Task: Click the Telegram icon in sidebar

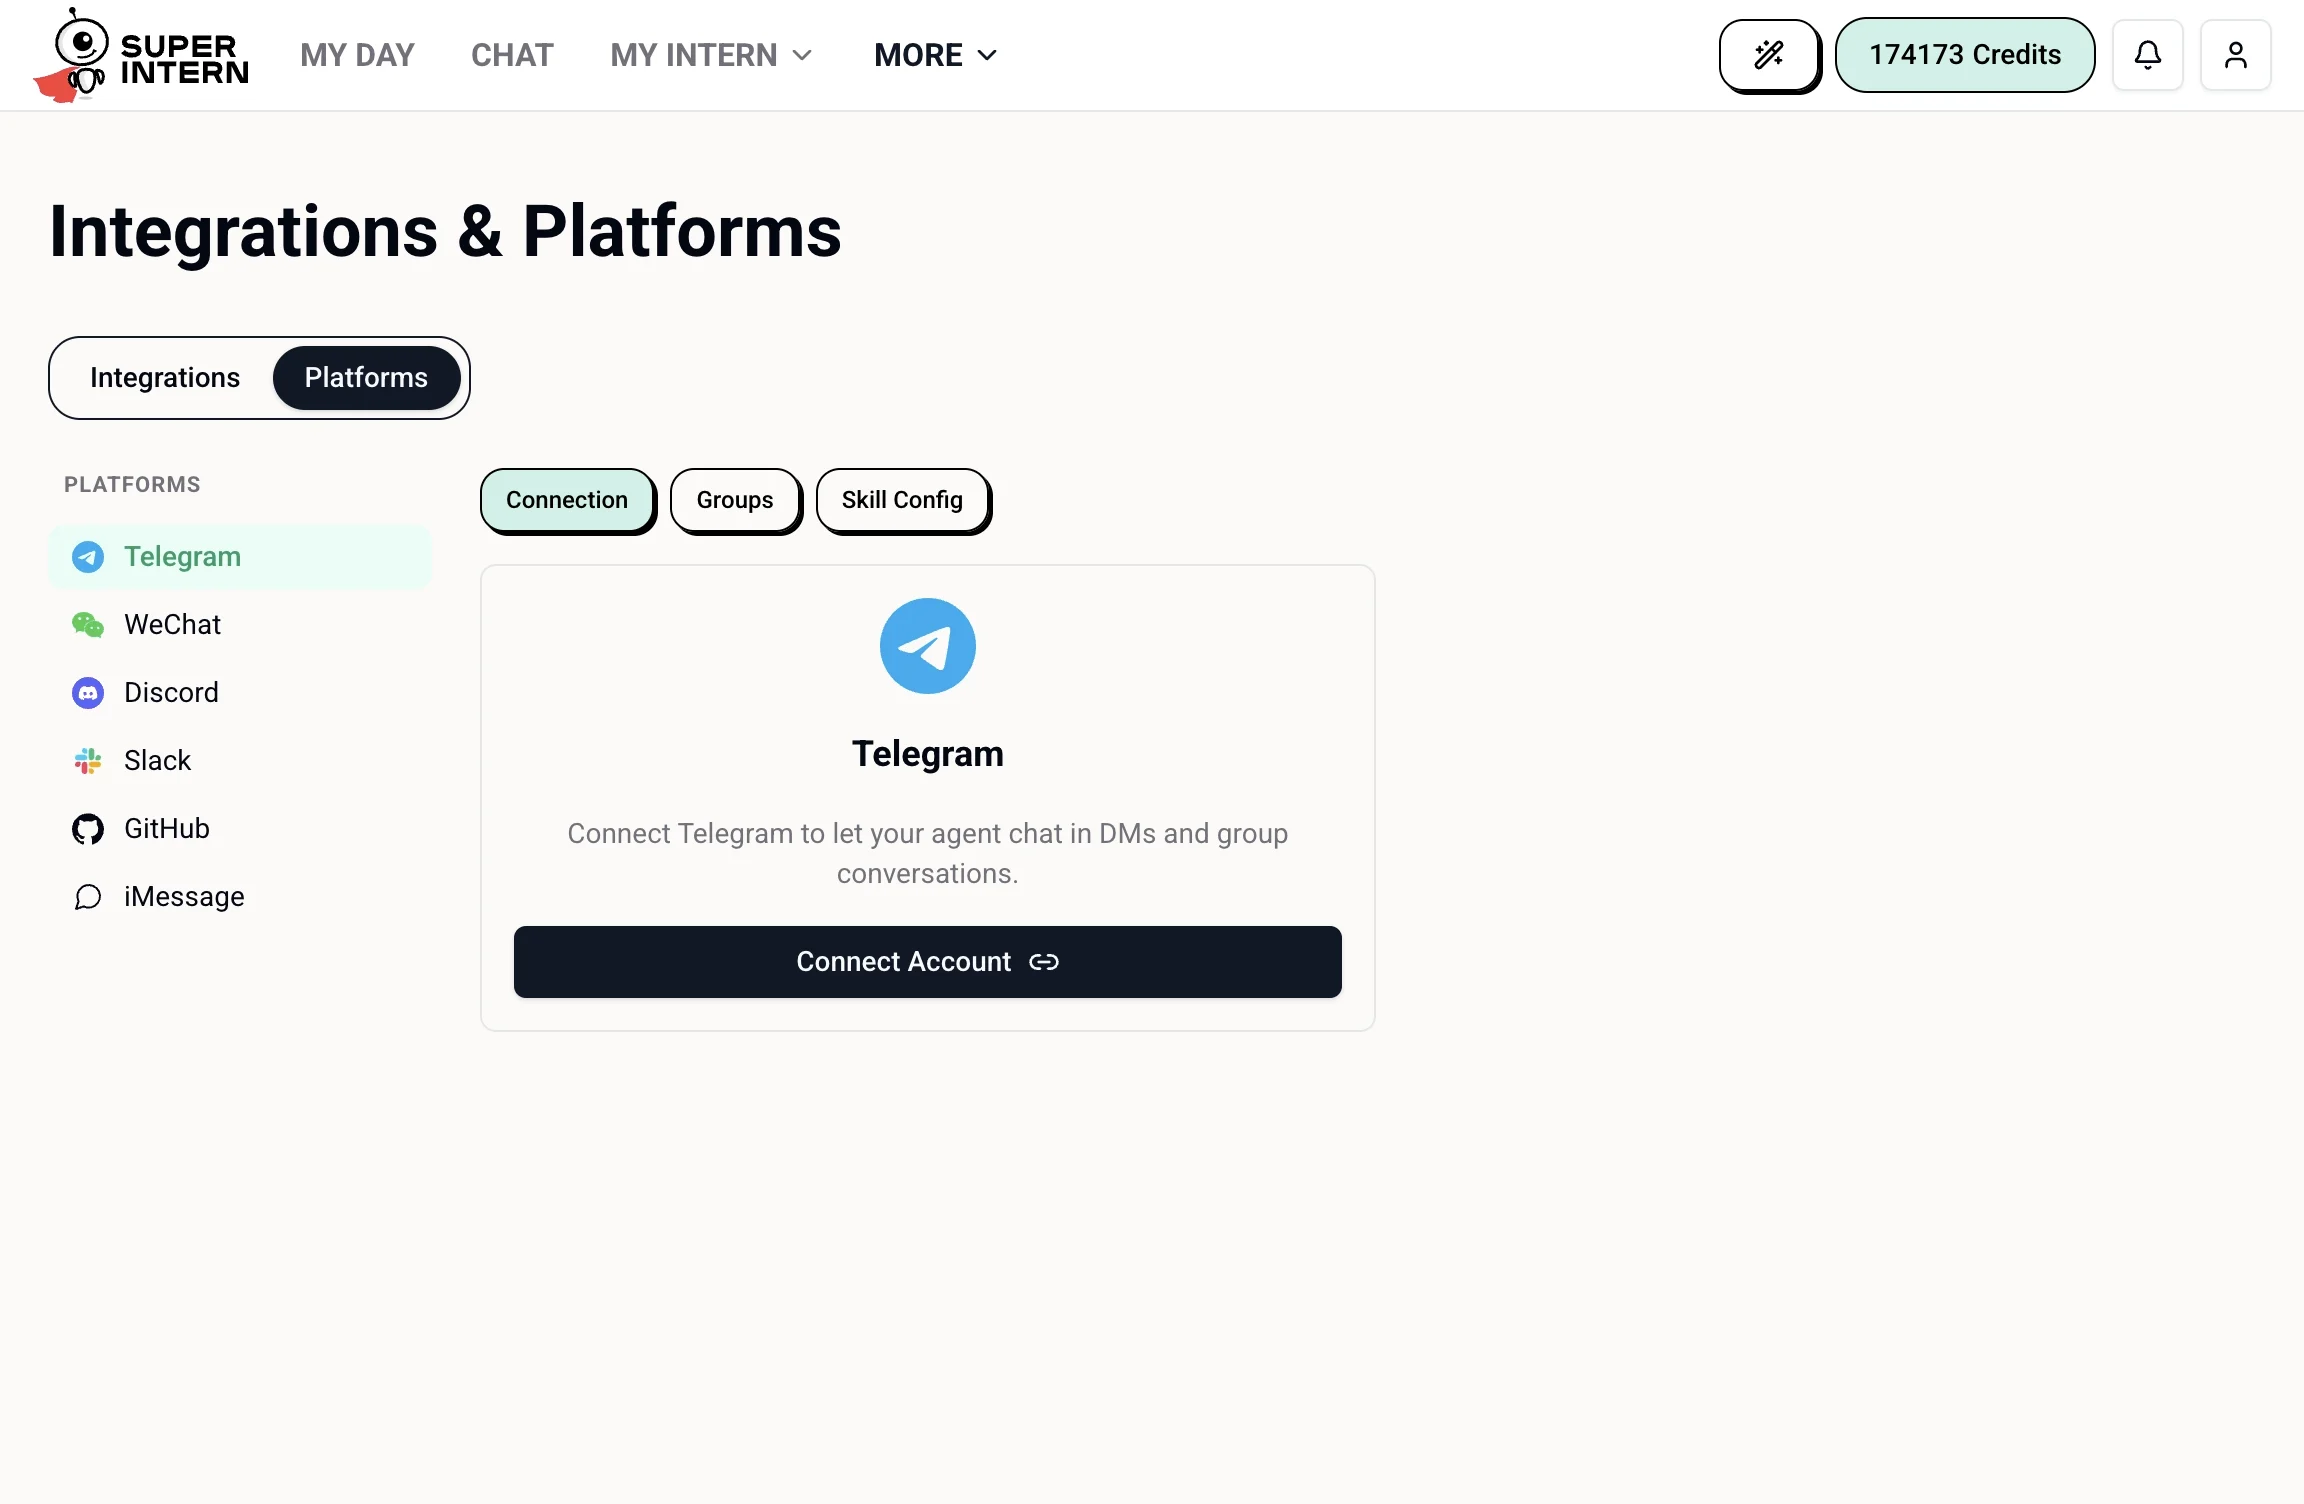Action: pos(88,557)
